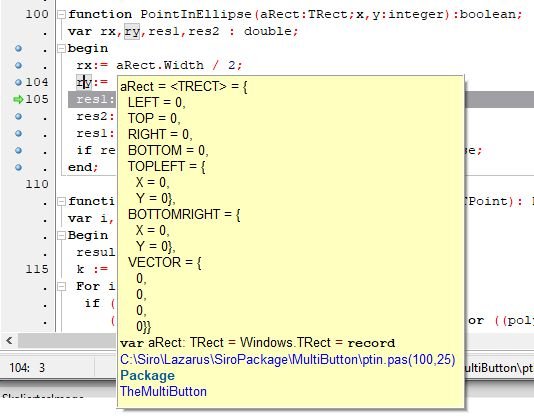Image resolution: width=534 pixels, height=418 pixels.
Task: Click the horizontal scrollbar left arrow
Action: pos(9,340)
